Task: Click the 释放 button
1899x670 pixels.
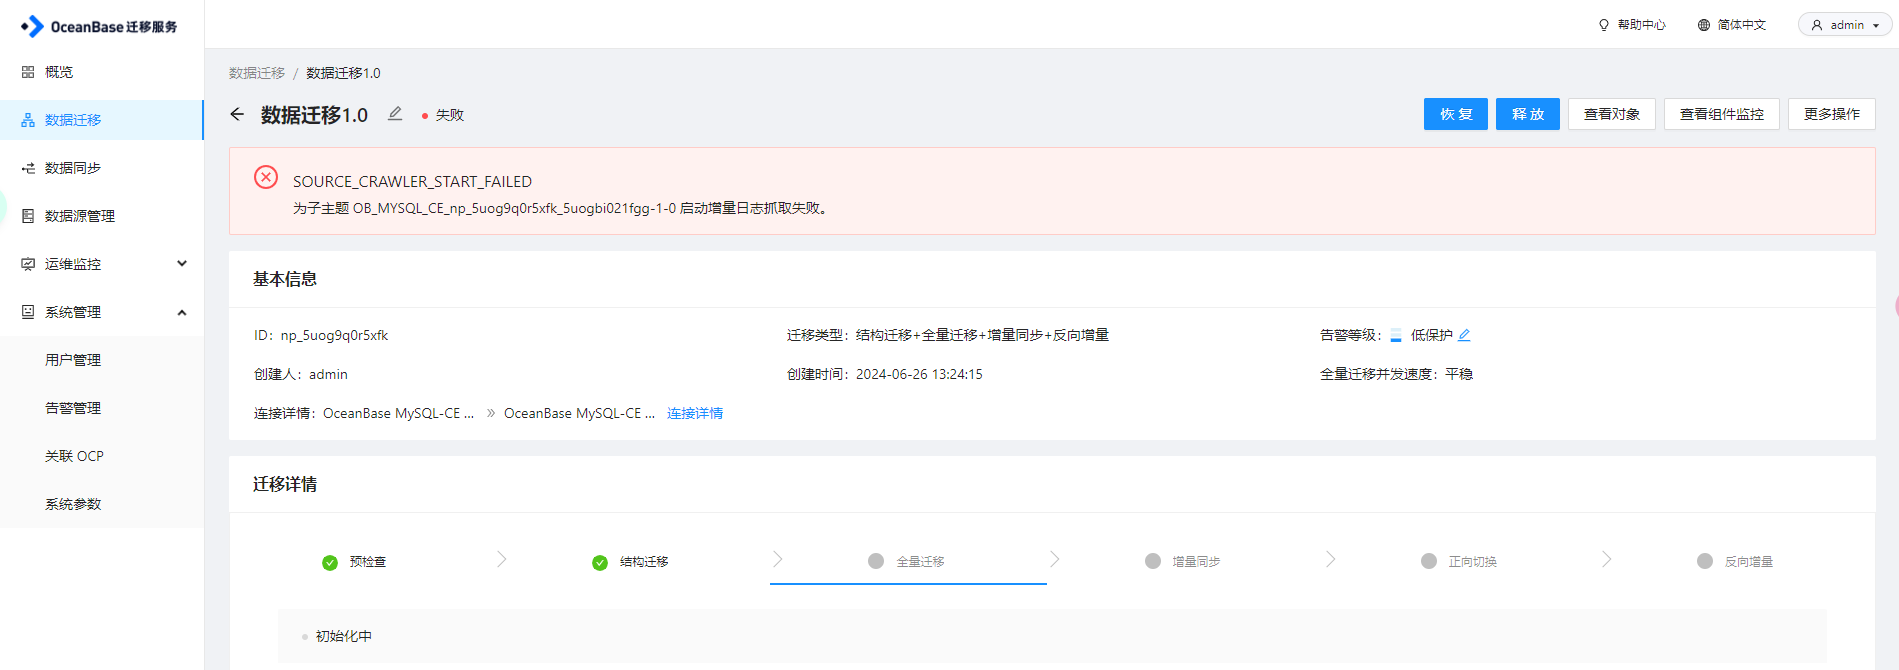Action: pos(1528,114)
